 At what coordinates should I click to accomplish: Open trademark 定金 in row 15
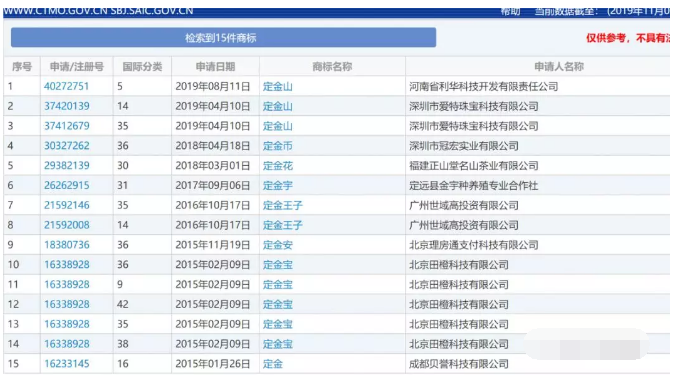[272, 363]
